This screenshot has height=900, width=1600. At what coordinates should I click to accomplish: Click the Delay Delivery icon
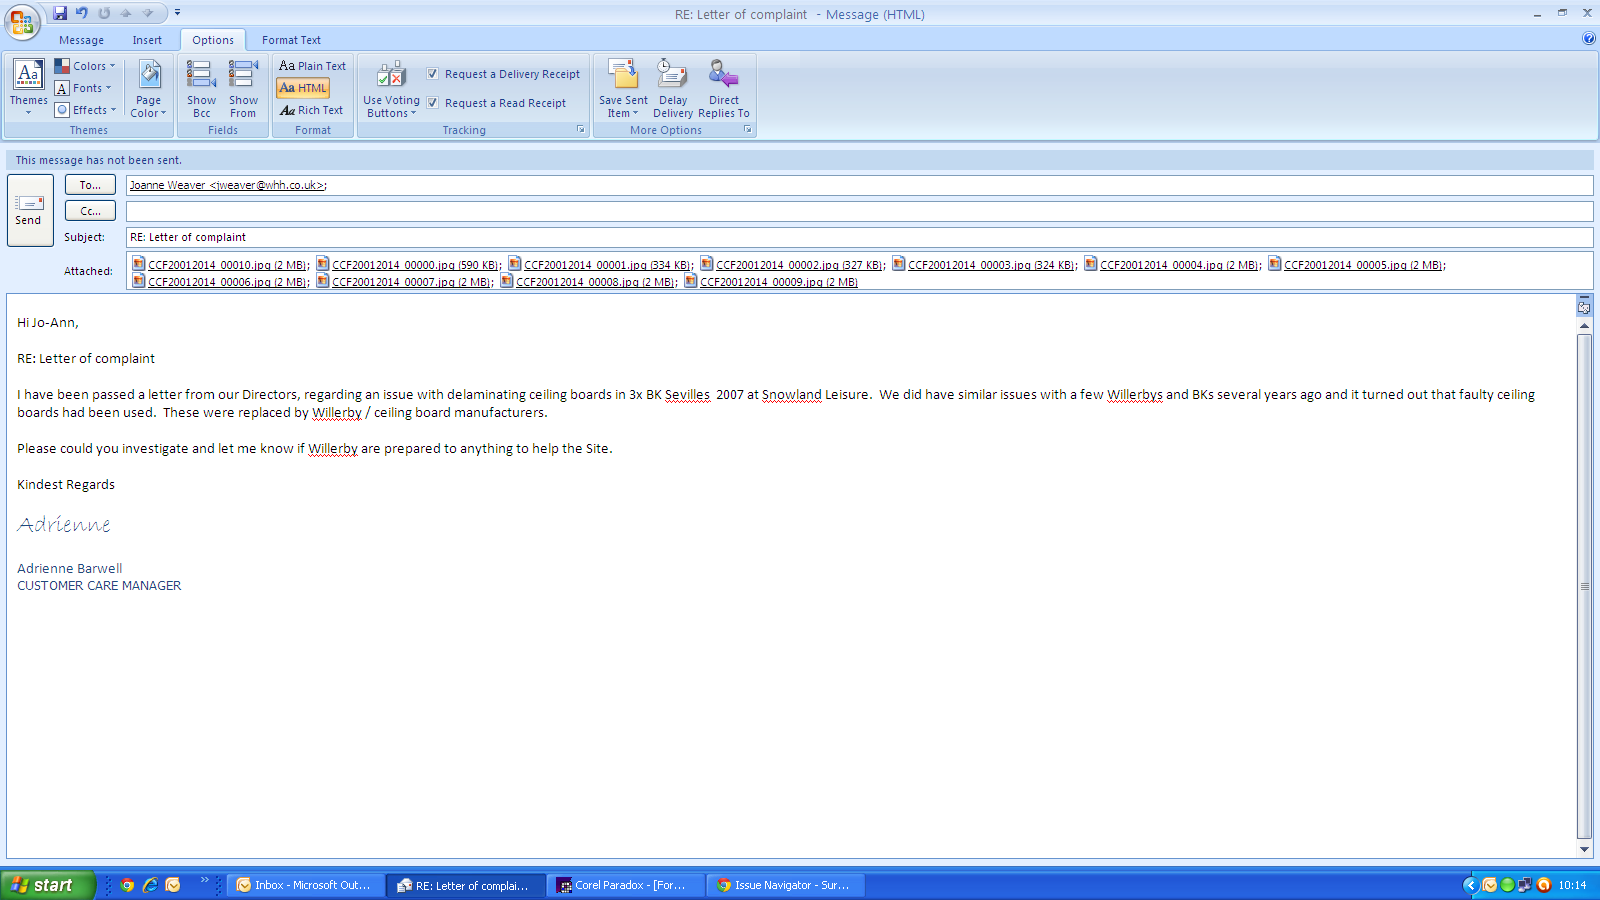click(x=673, y=75)
